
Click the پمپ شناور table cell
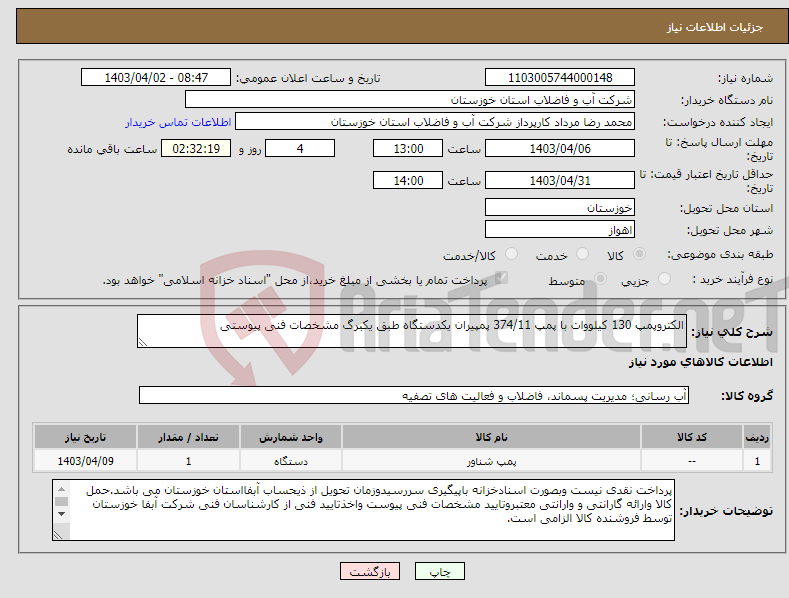pos(491,461)
